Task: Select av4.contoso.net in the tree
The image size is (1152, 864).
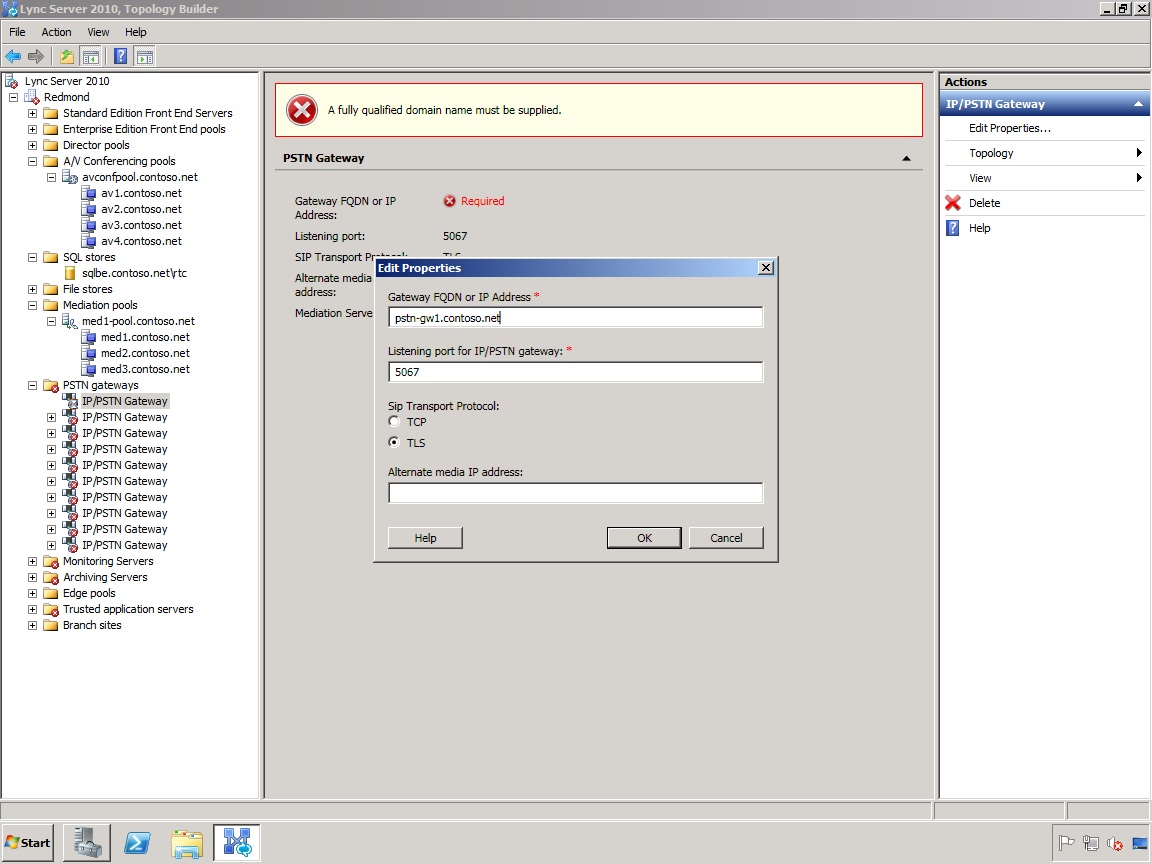Action: click(141, 241)
